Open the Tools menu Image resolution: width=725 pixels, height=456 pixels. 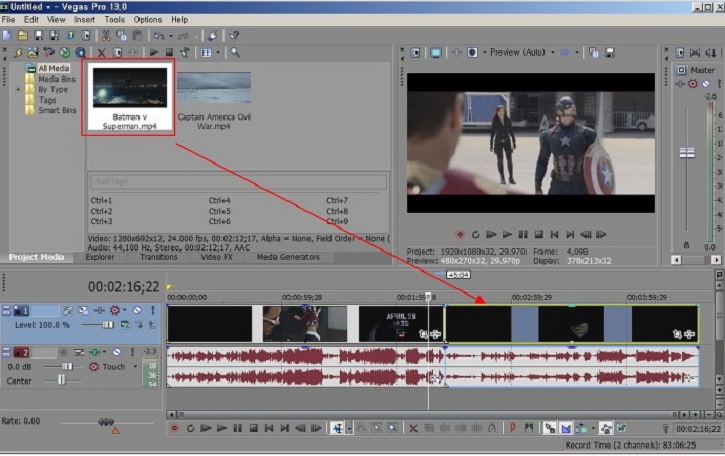coord(114,19)
